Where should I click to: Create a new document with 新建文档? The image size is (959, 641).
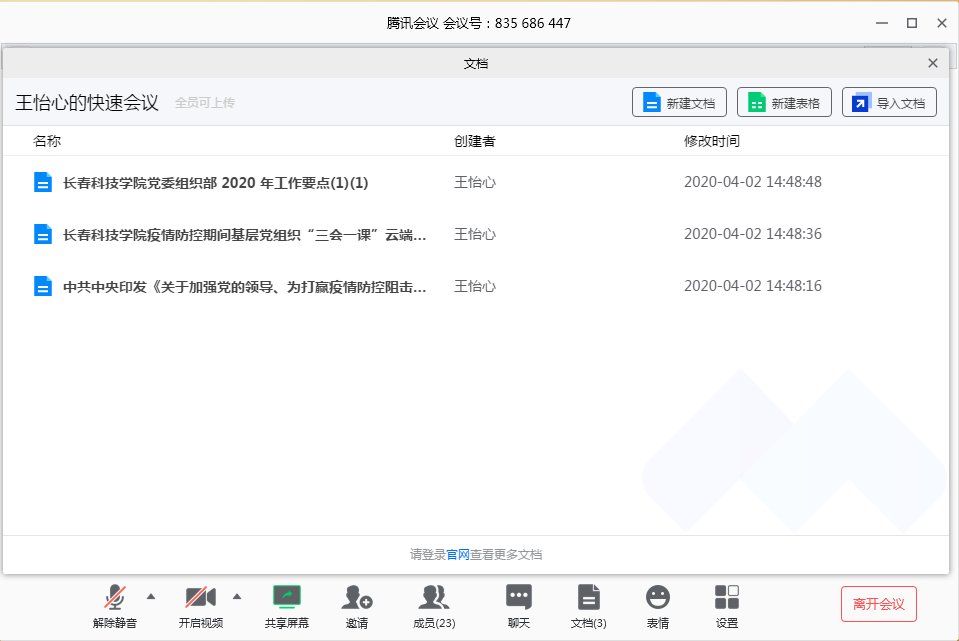pyautogui.click(x=679, y=102)
